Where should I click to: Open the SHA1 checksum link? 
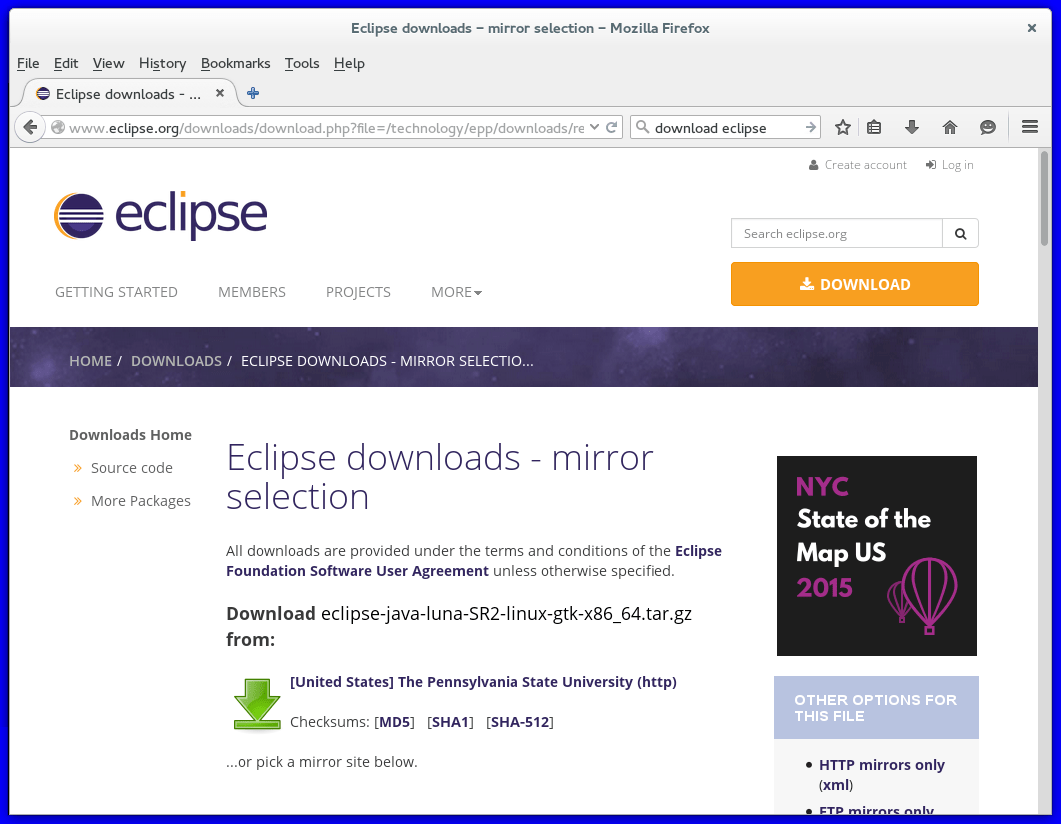pyautogui.click(x=450, y=722)
